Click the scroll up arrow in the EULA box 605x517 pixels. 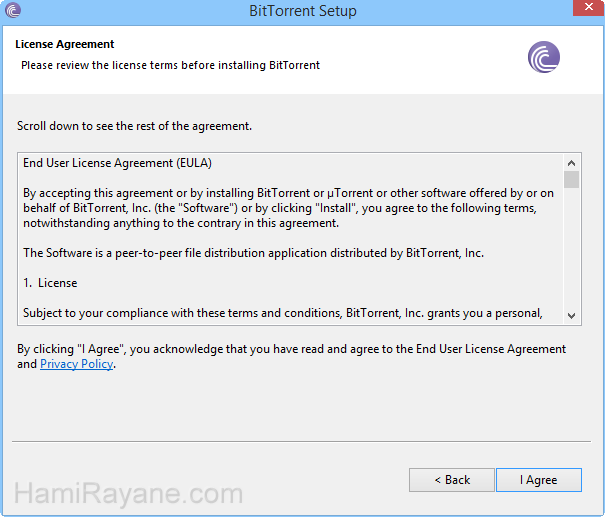[x=571, y=163]
